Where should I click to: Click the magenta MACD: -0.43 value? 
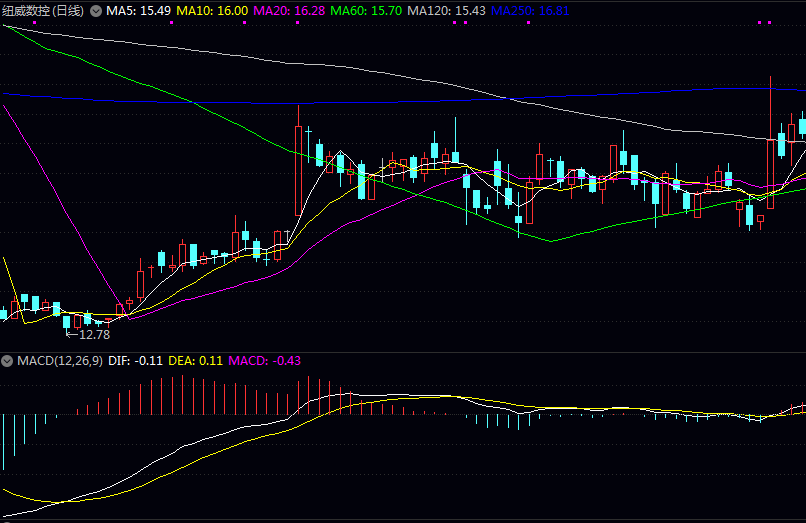(x=266, y=360)
